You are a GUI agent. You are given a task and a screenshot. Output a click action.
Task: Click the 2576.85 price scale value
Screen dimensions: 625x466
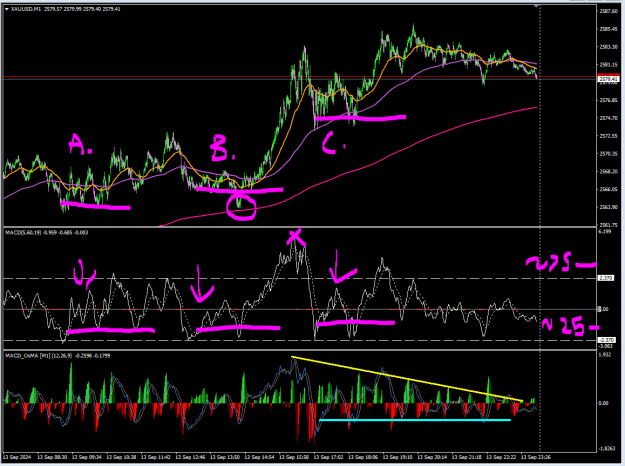608,100
